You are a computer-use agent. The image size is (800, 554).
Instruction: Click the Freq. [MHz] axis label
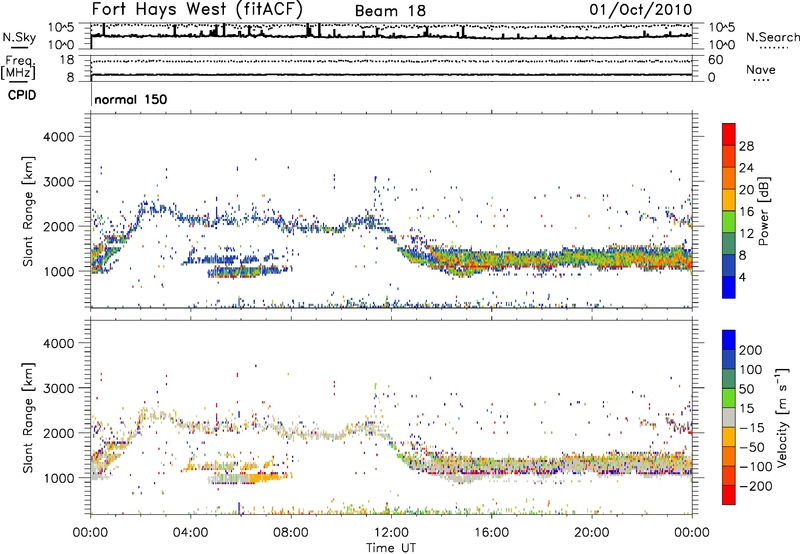coord(18,68)
